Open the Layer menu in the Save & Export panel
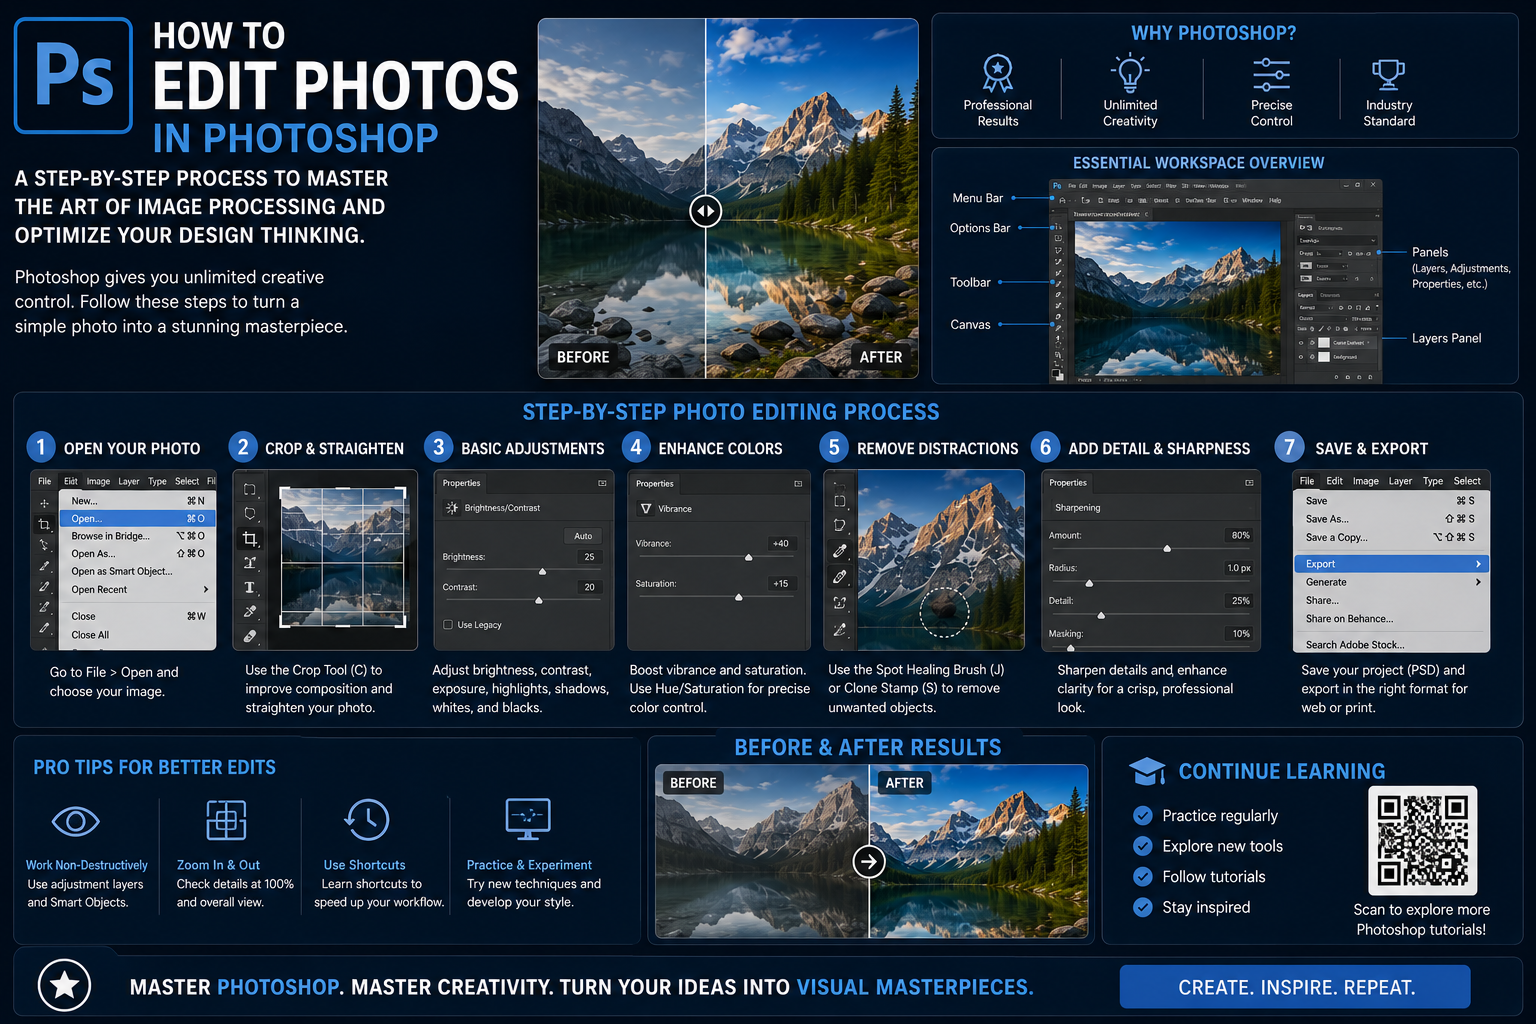This screenshot has height=1024, width=1536. click(1400, 481)
